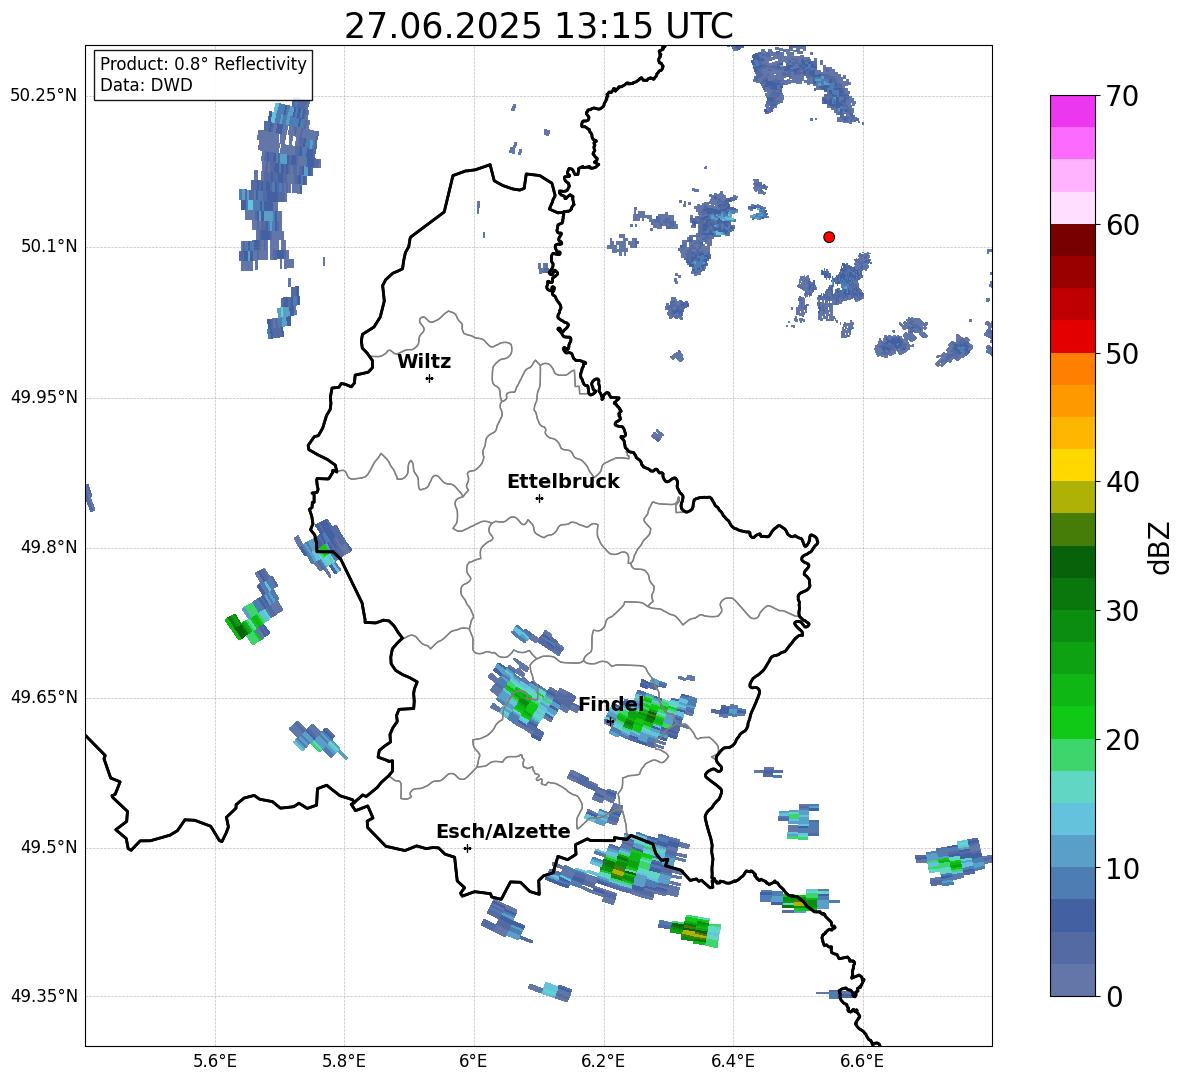
Task: Click the 49.95°N latitude label
Action: 44,397
